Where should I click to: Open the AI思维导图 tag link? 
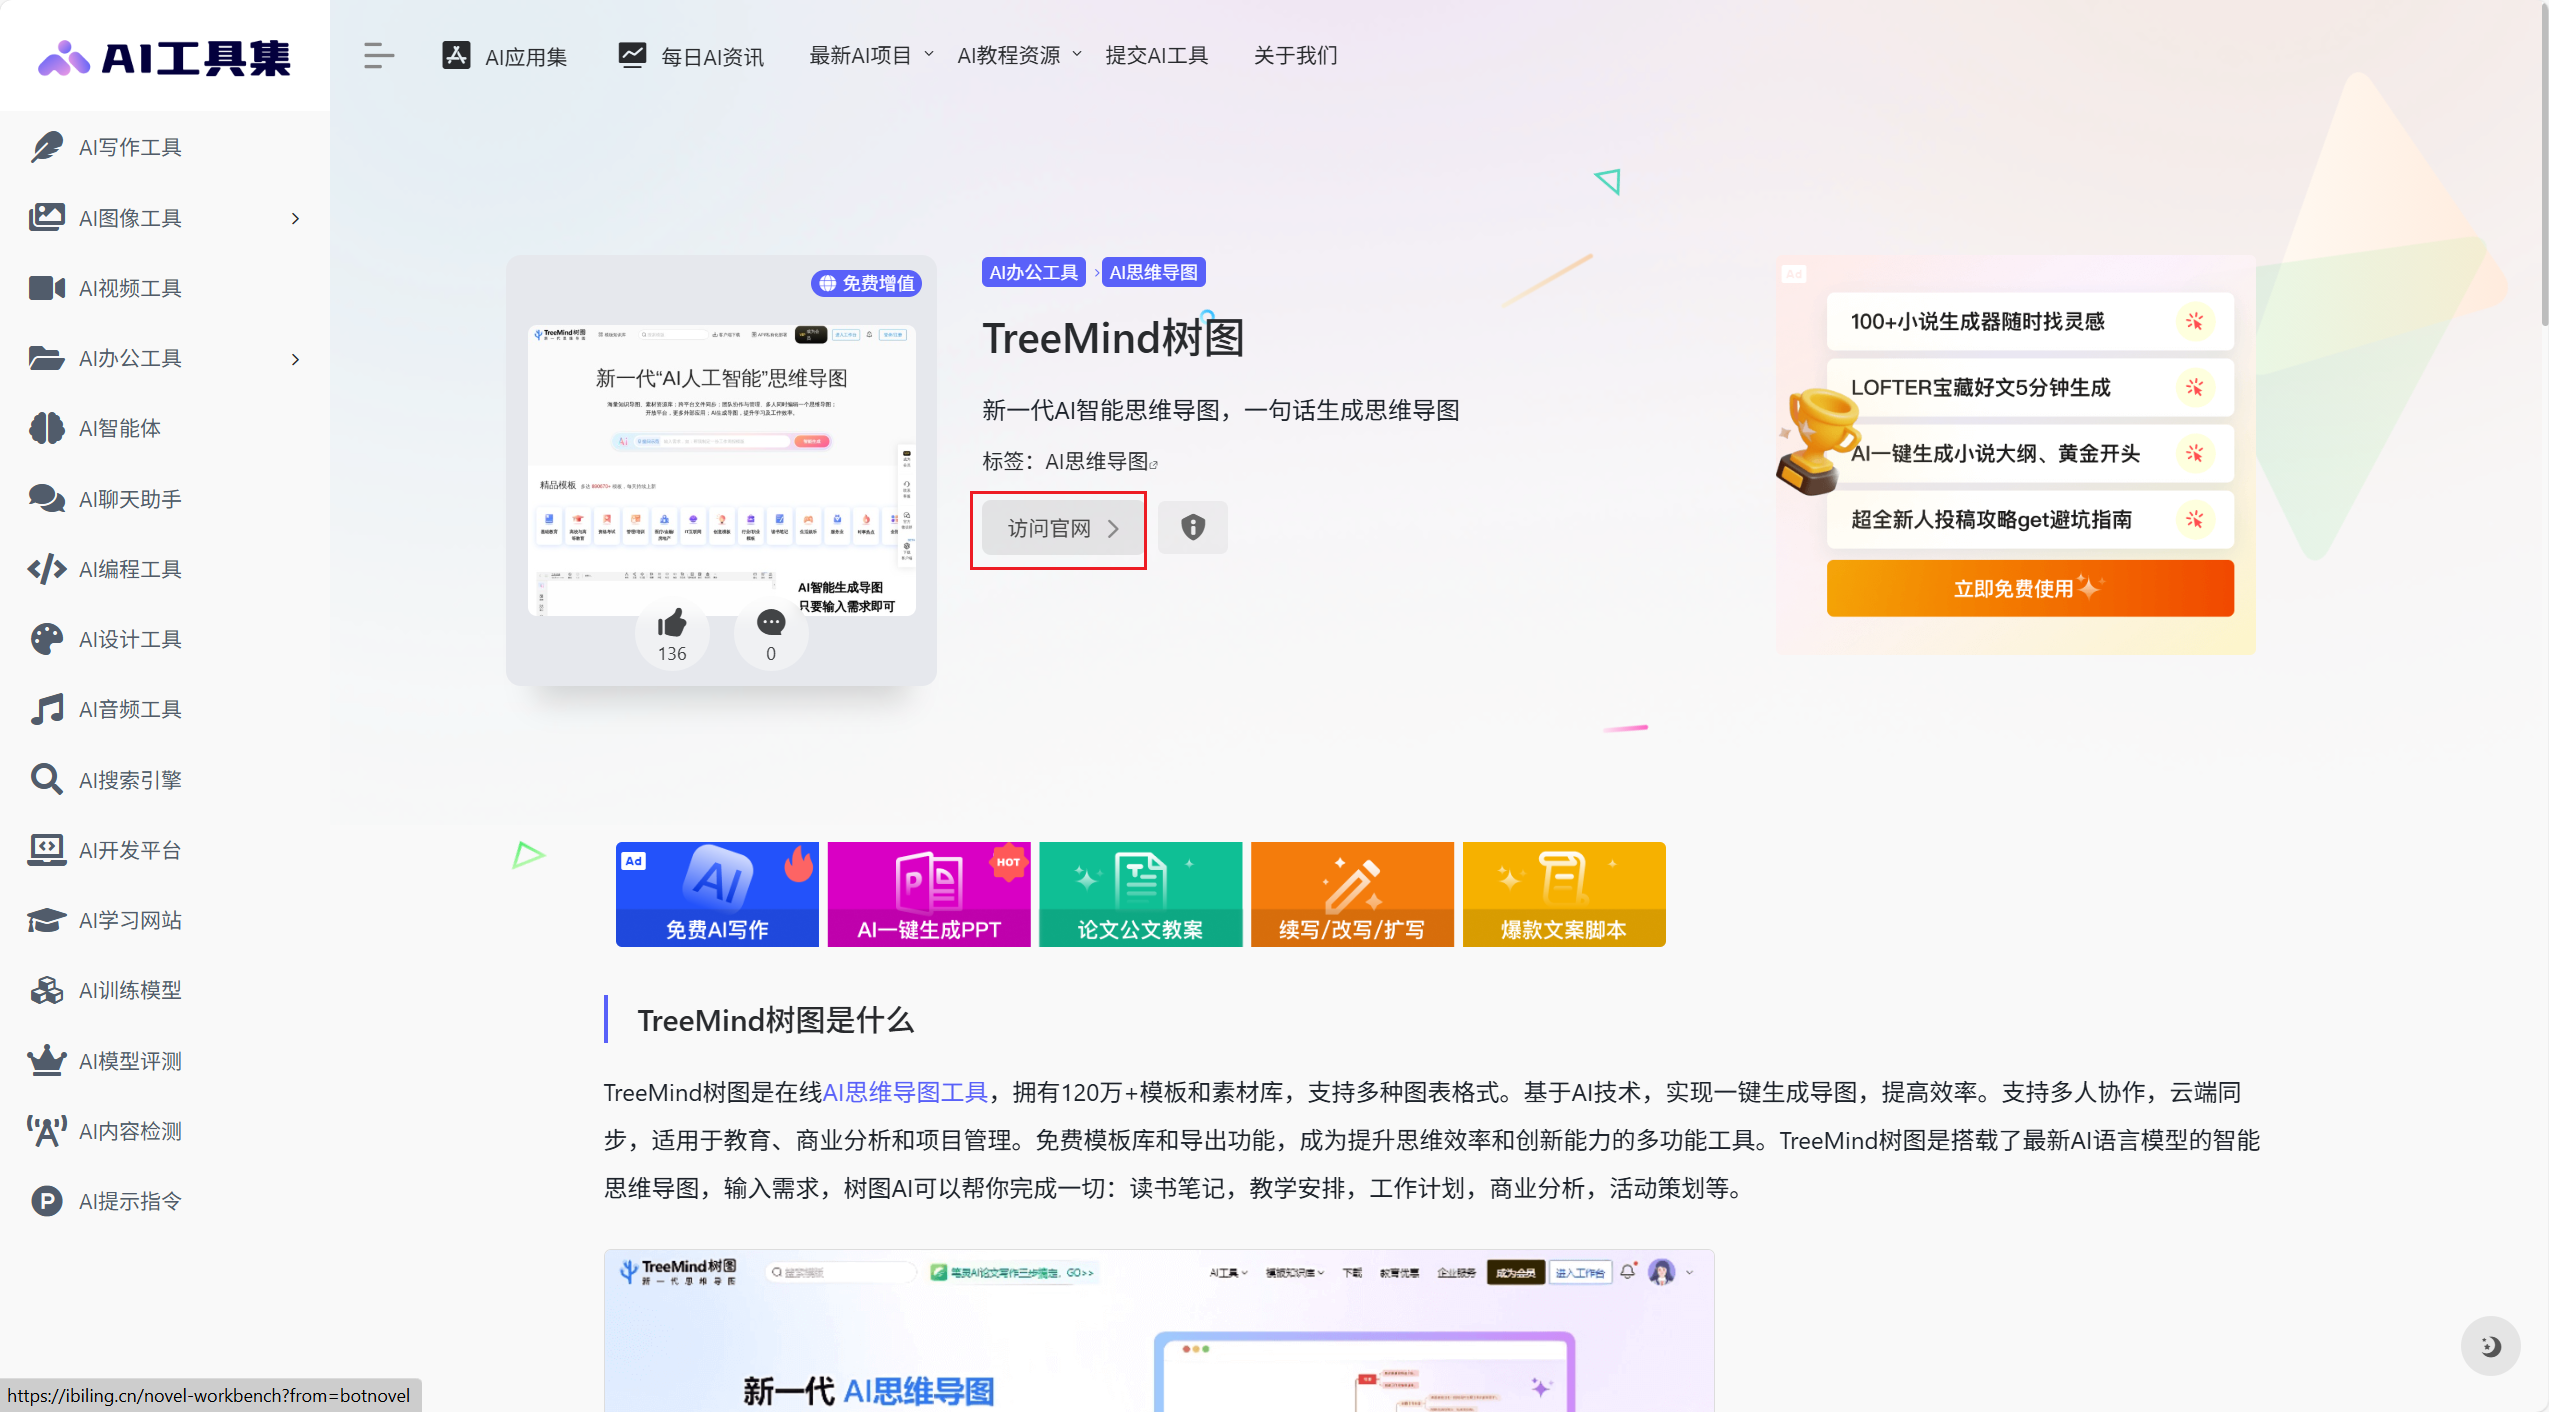tap(1100, 461)
